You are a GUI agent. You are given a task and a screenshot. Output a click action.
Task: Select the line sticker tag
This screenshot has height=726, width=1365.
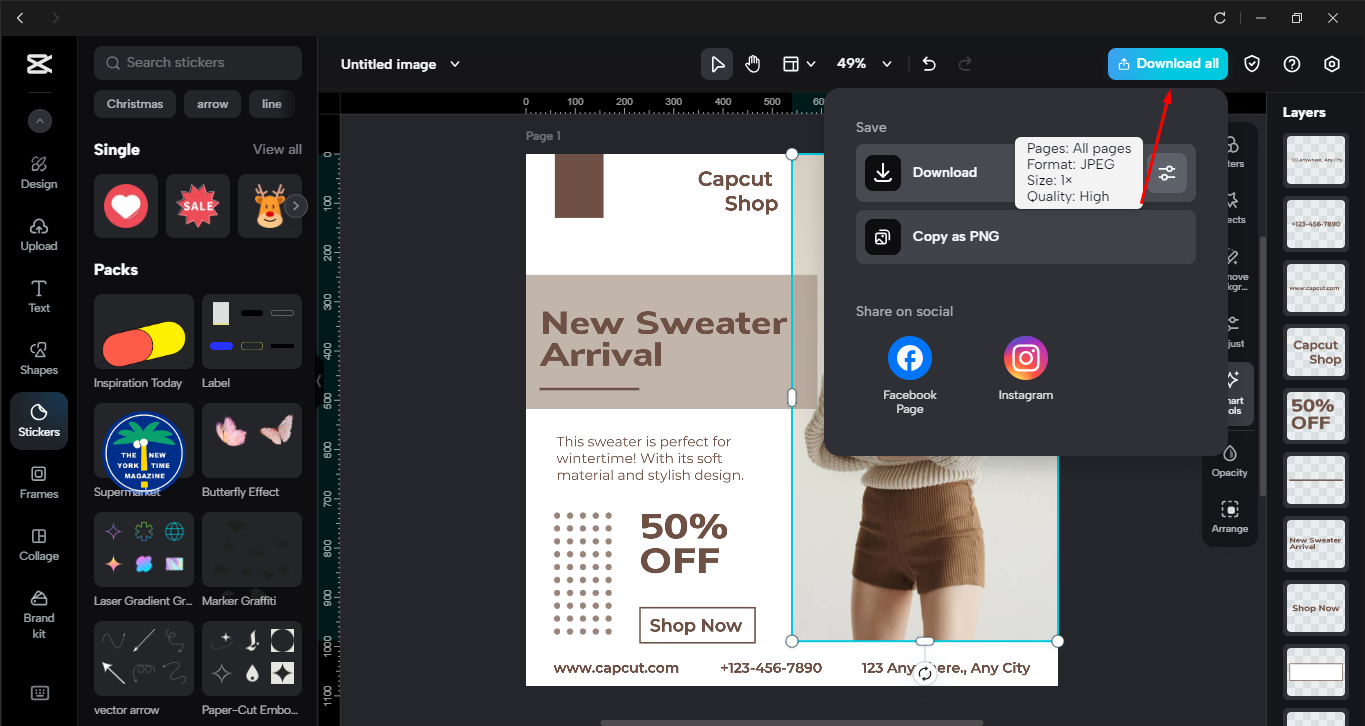pyautogui.click(x=272, y=104)
